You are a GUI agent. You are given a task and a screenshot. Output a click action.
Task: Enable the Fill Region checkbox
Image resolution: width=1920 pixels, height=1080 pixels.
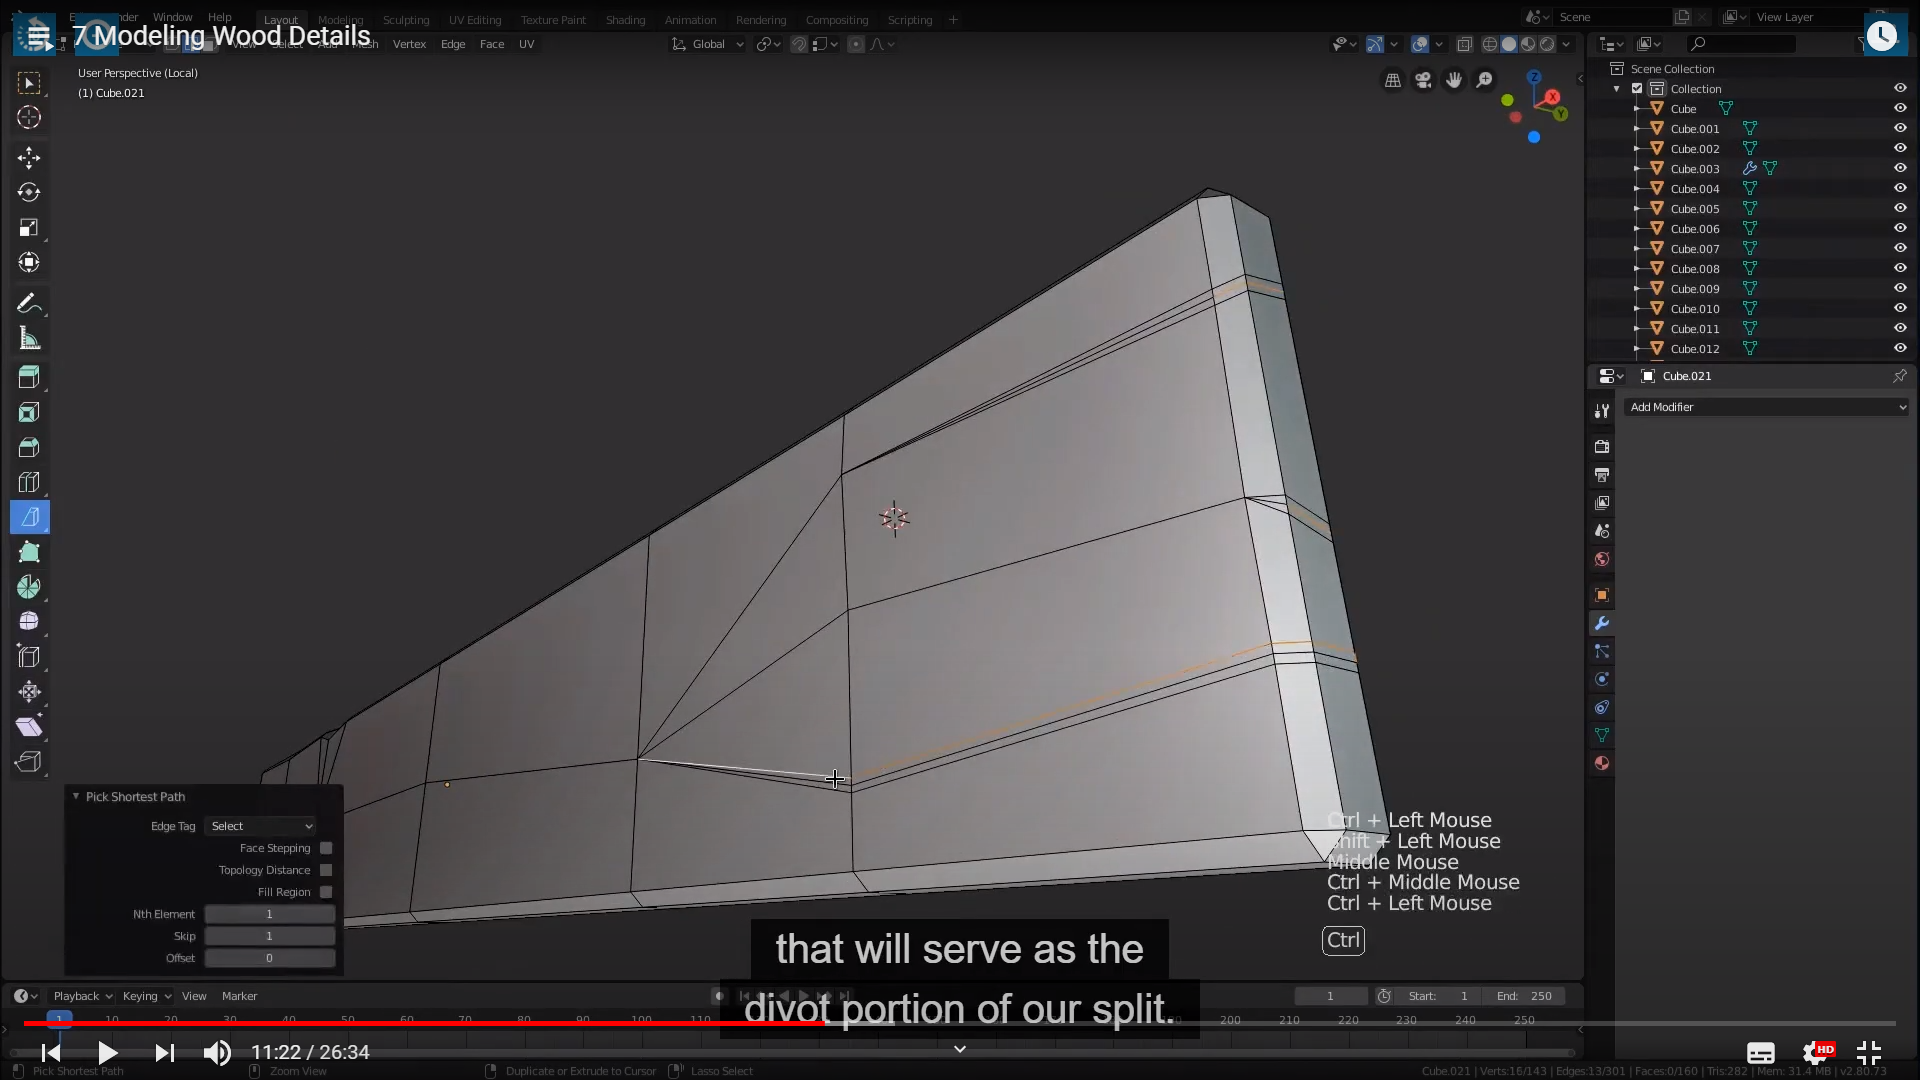pos(326,892)
